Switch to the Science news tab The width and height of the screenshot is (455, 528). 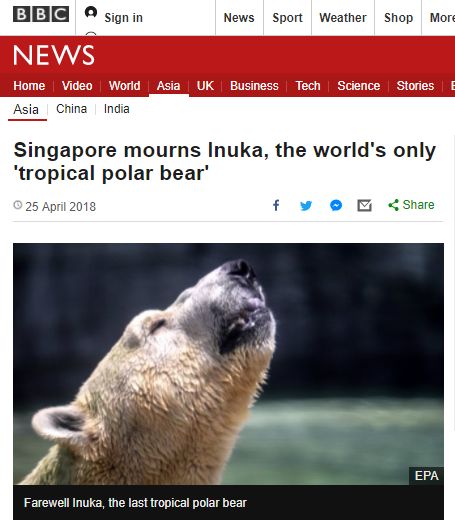click(x=359, y=86)
